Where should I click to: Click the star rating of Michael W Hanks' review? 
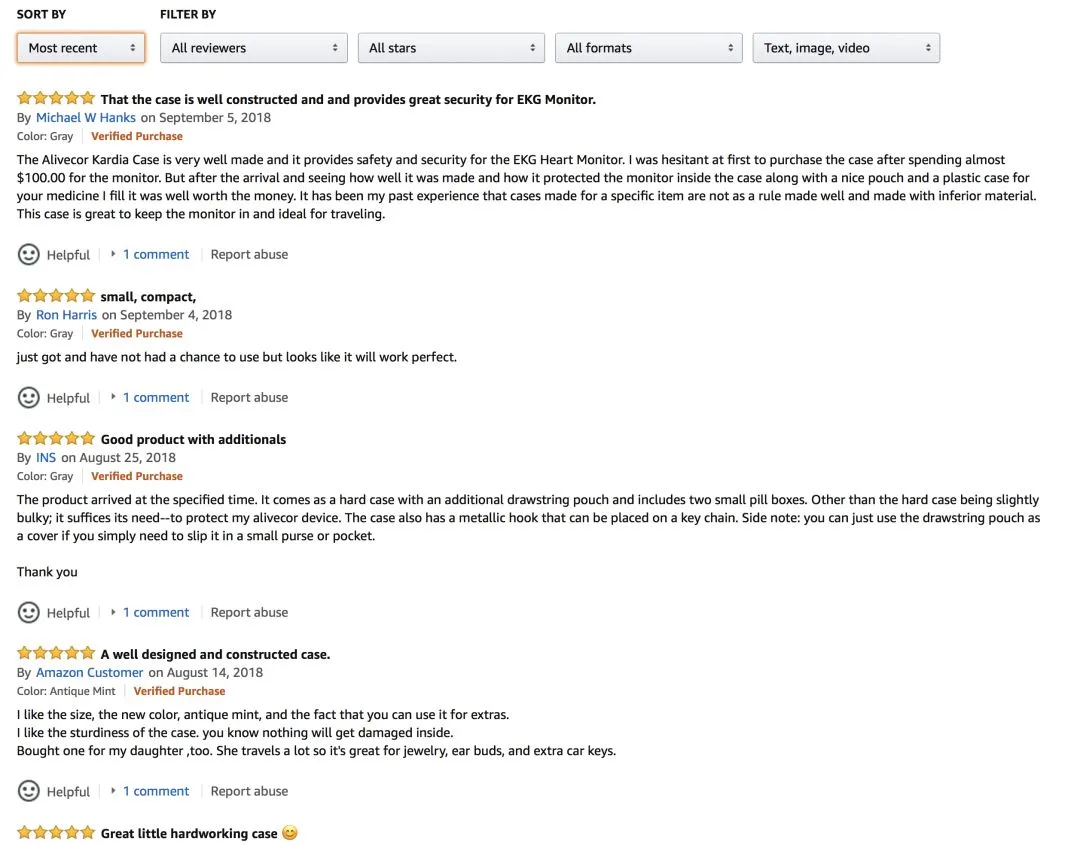click(56, 98)
